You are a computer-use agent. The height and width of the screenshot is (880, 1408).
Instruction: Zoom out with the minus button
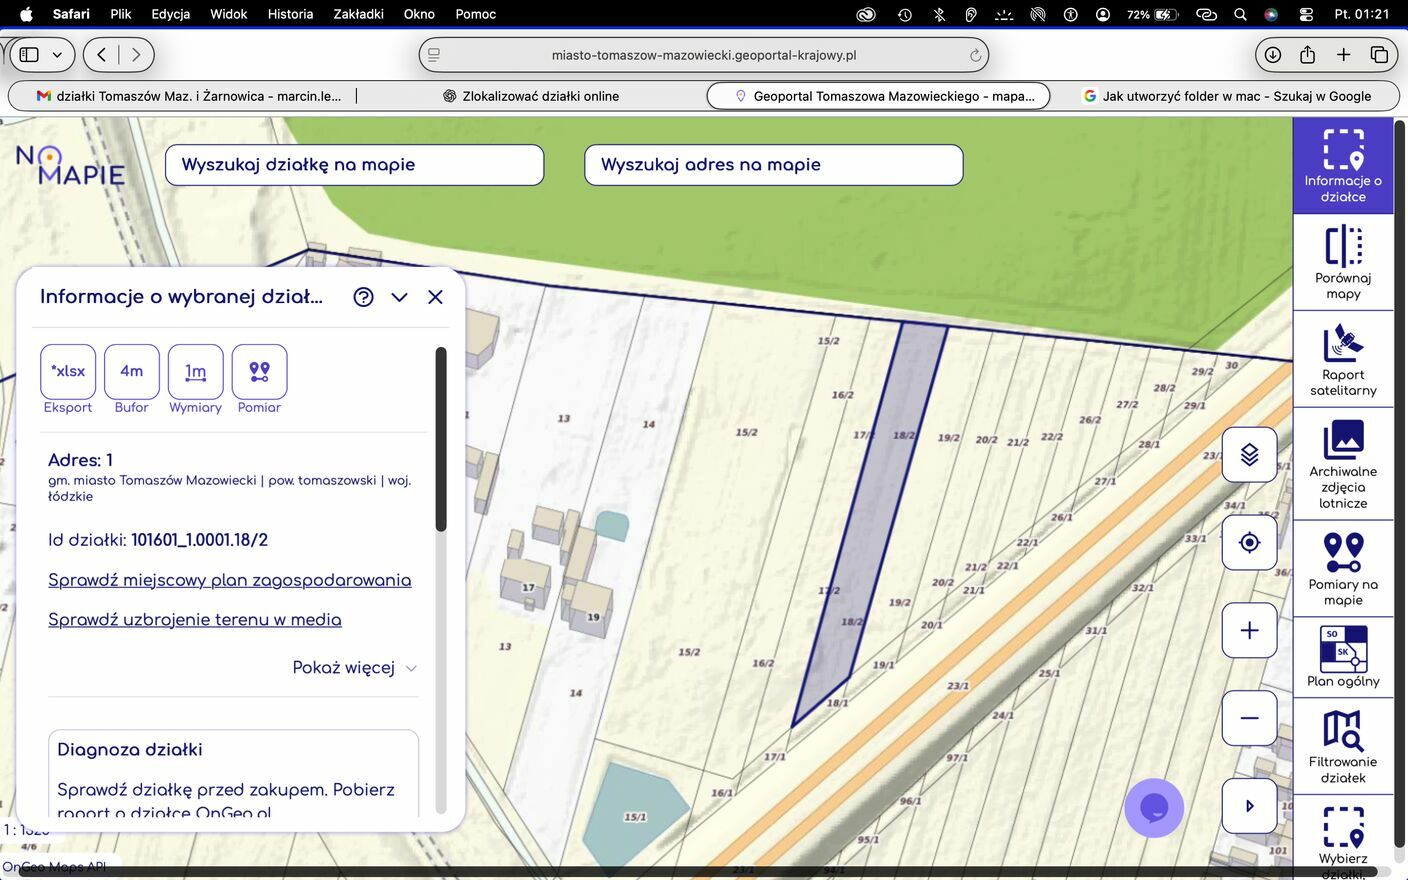pos(1249,718)
